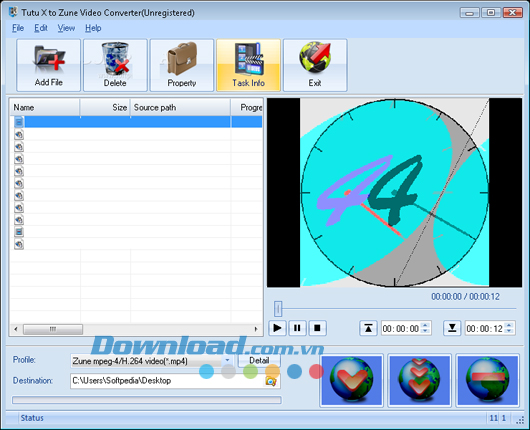Viewport: 530px width, 430px height.
Task: Click the application icon in title bar
Action: point(13,12)
